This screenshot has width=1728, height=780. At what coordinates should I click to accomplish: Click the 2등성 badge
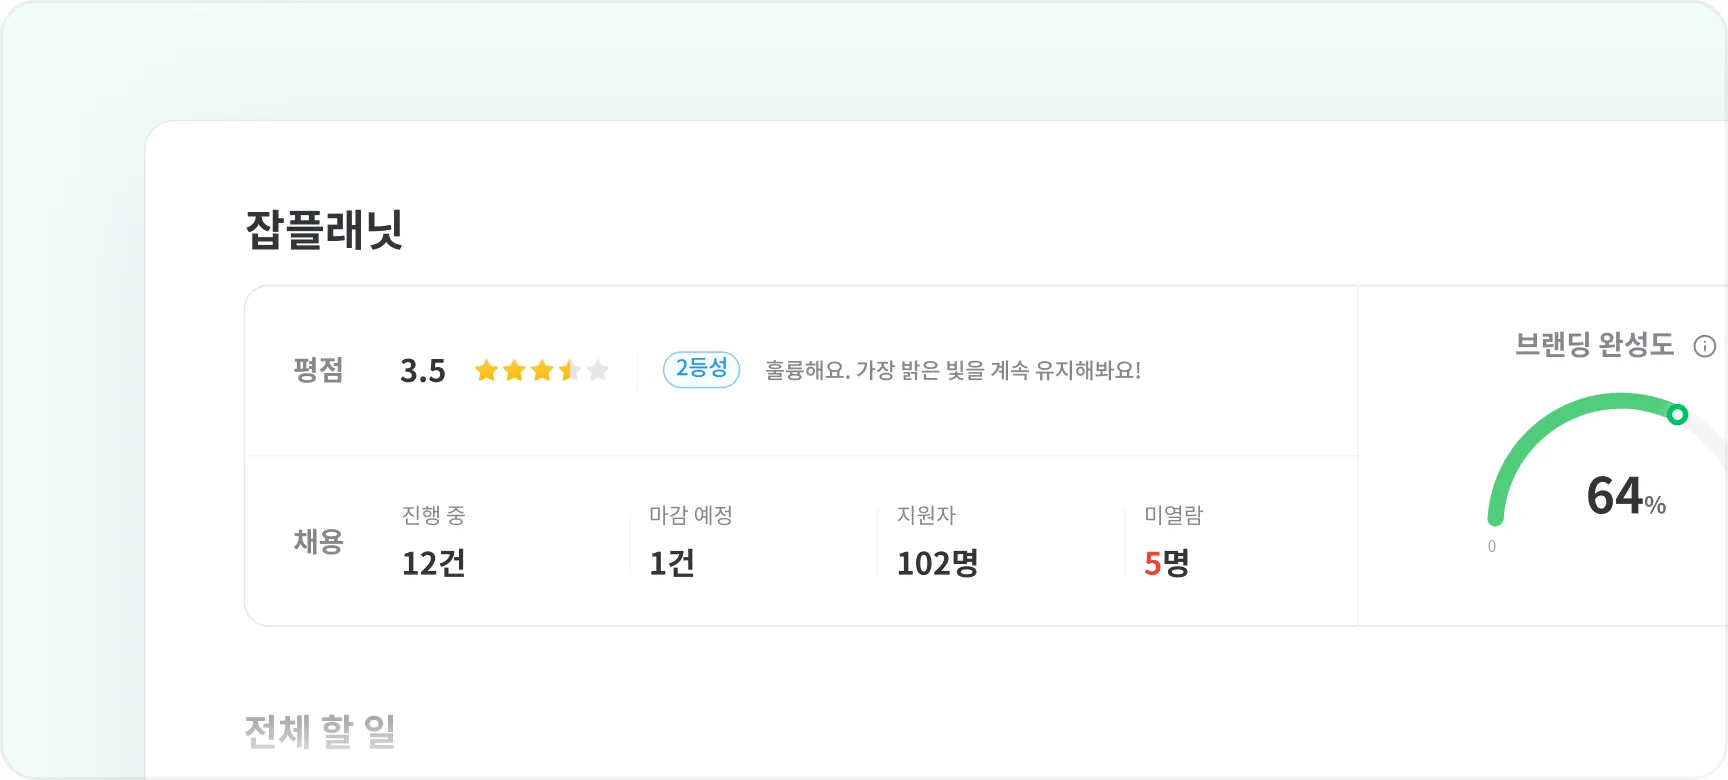coord(701,369)
